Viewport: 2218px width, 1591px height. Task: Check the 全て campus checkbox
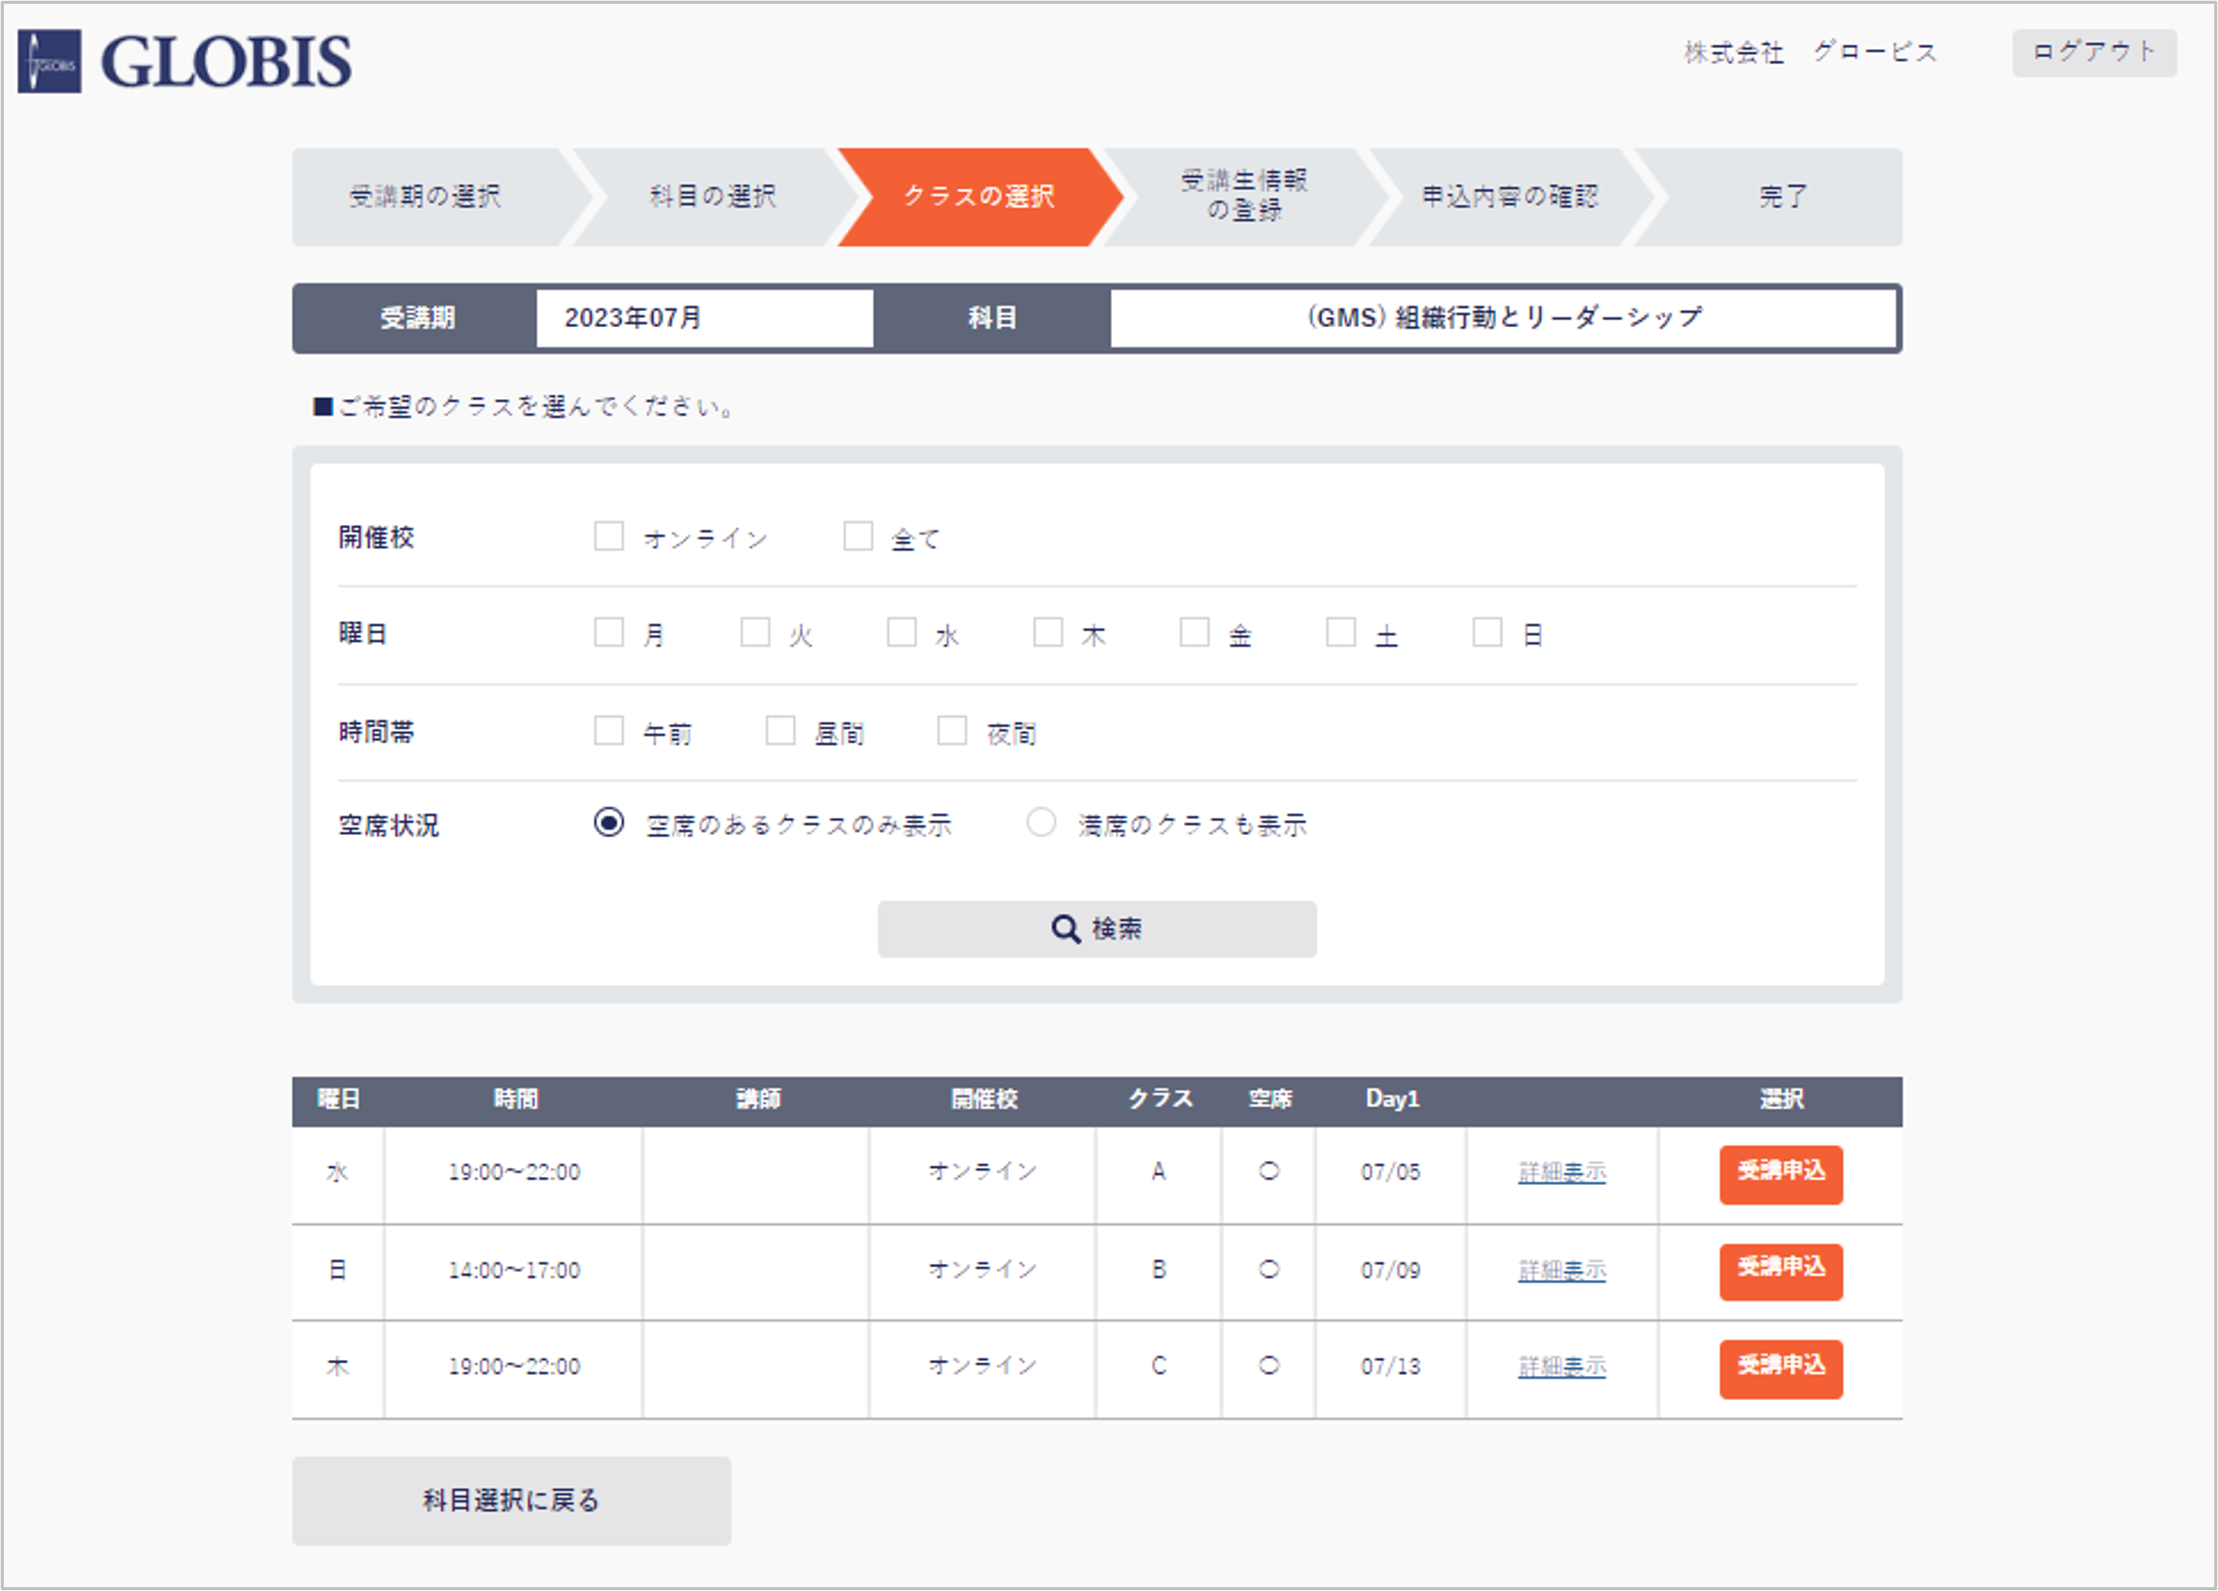tap(858, 536)
